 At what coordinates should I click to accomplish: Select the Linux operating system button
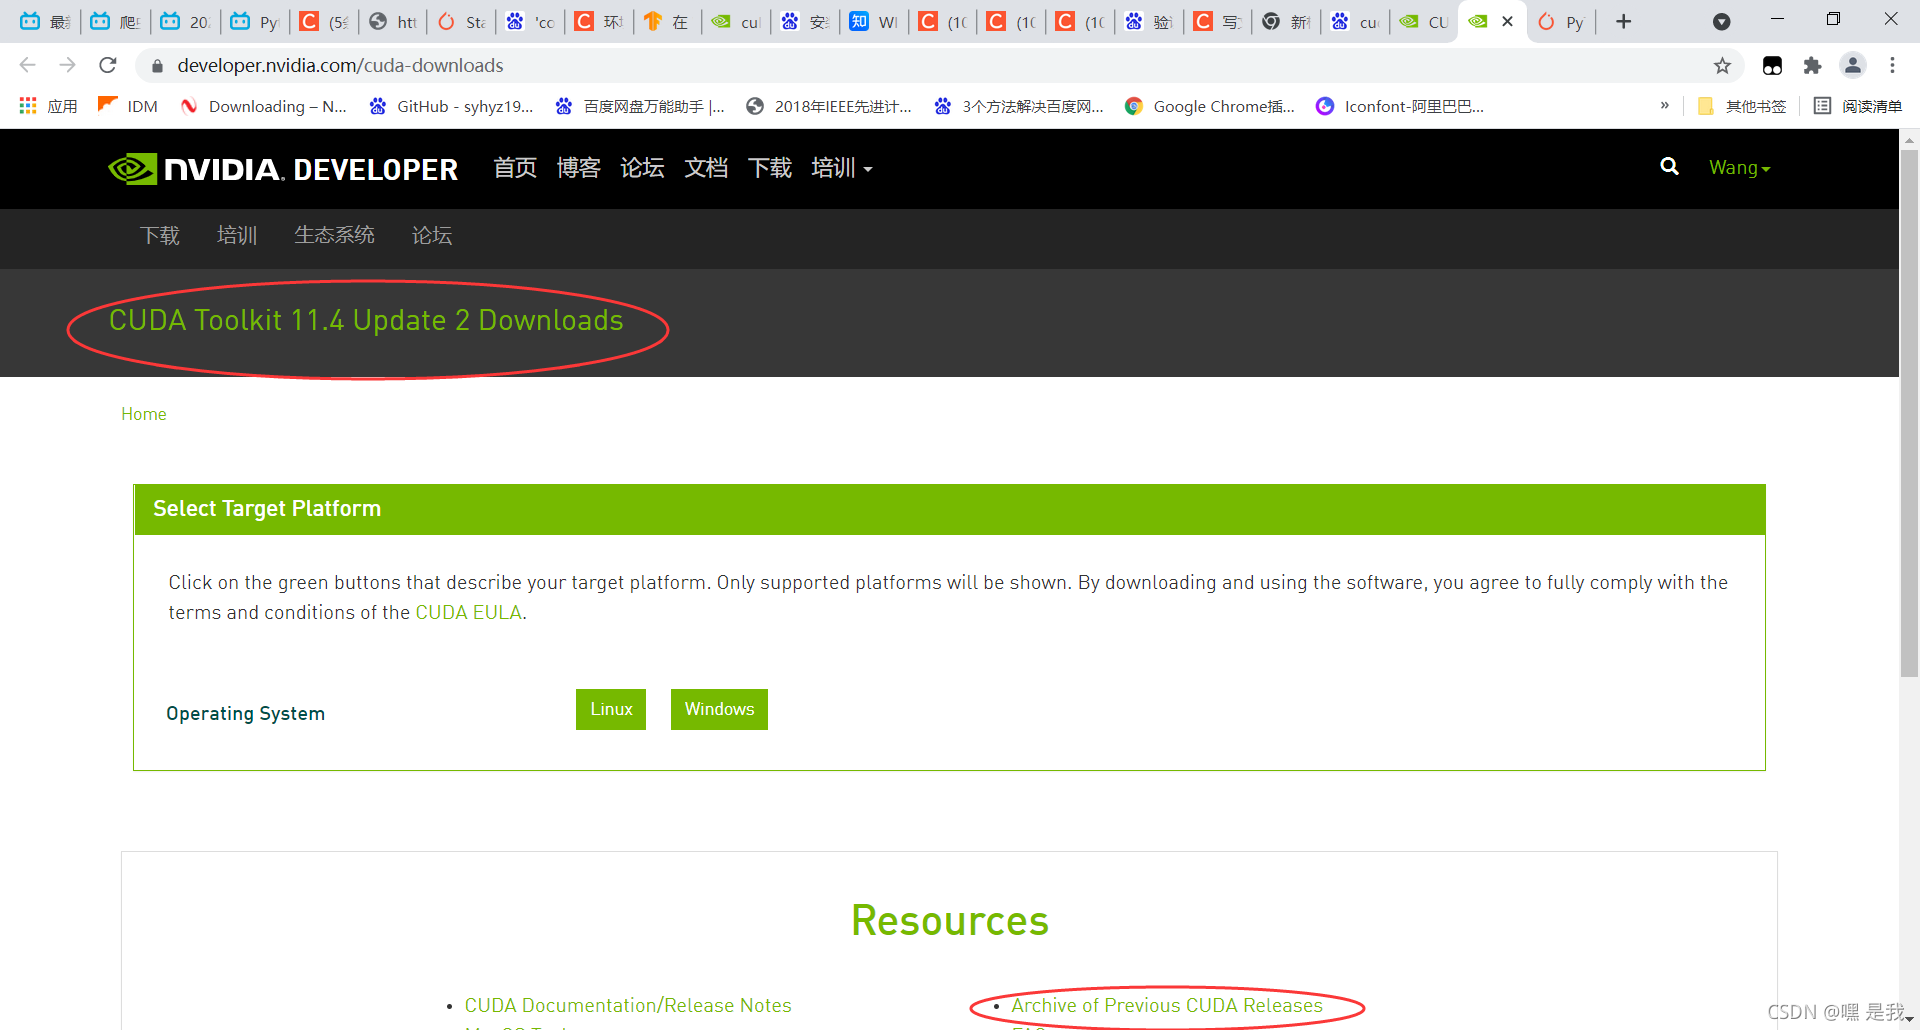point(611,709)
